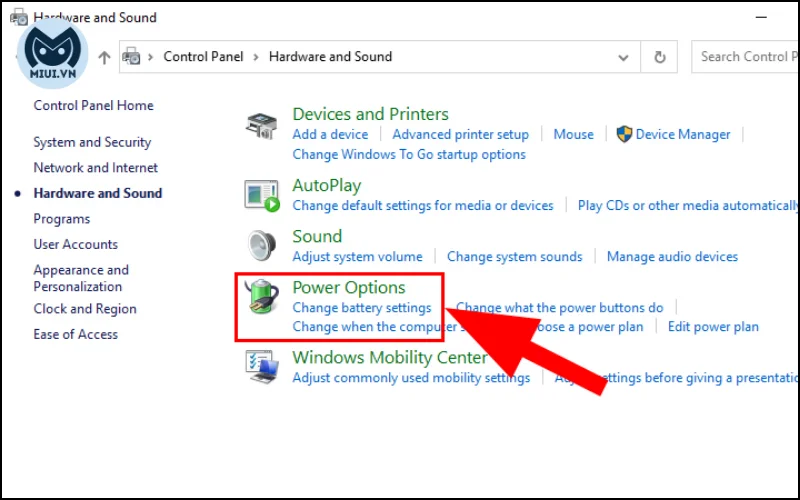Go to Control Panel Home

point(93,105)
